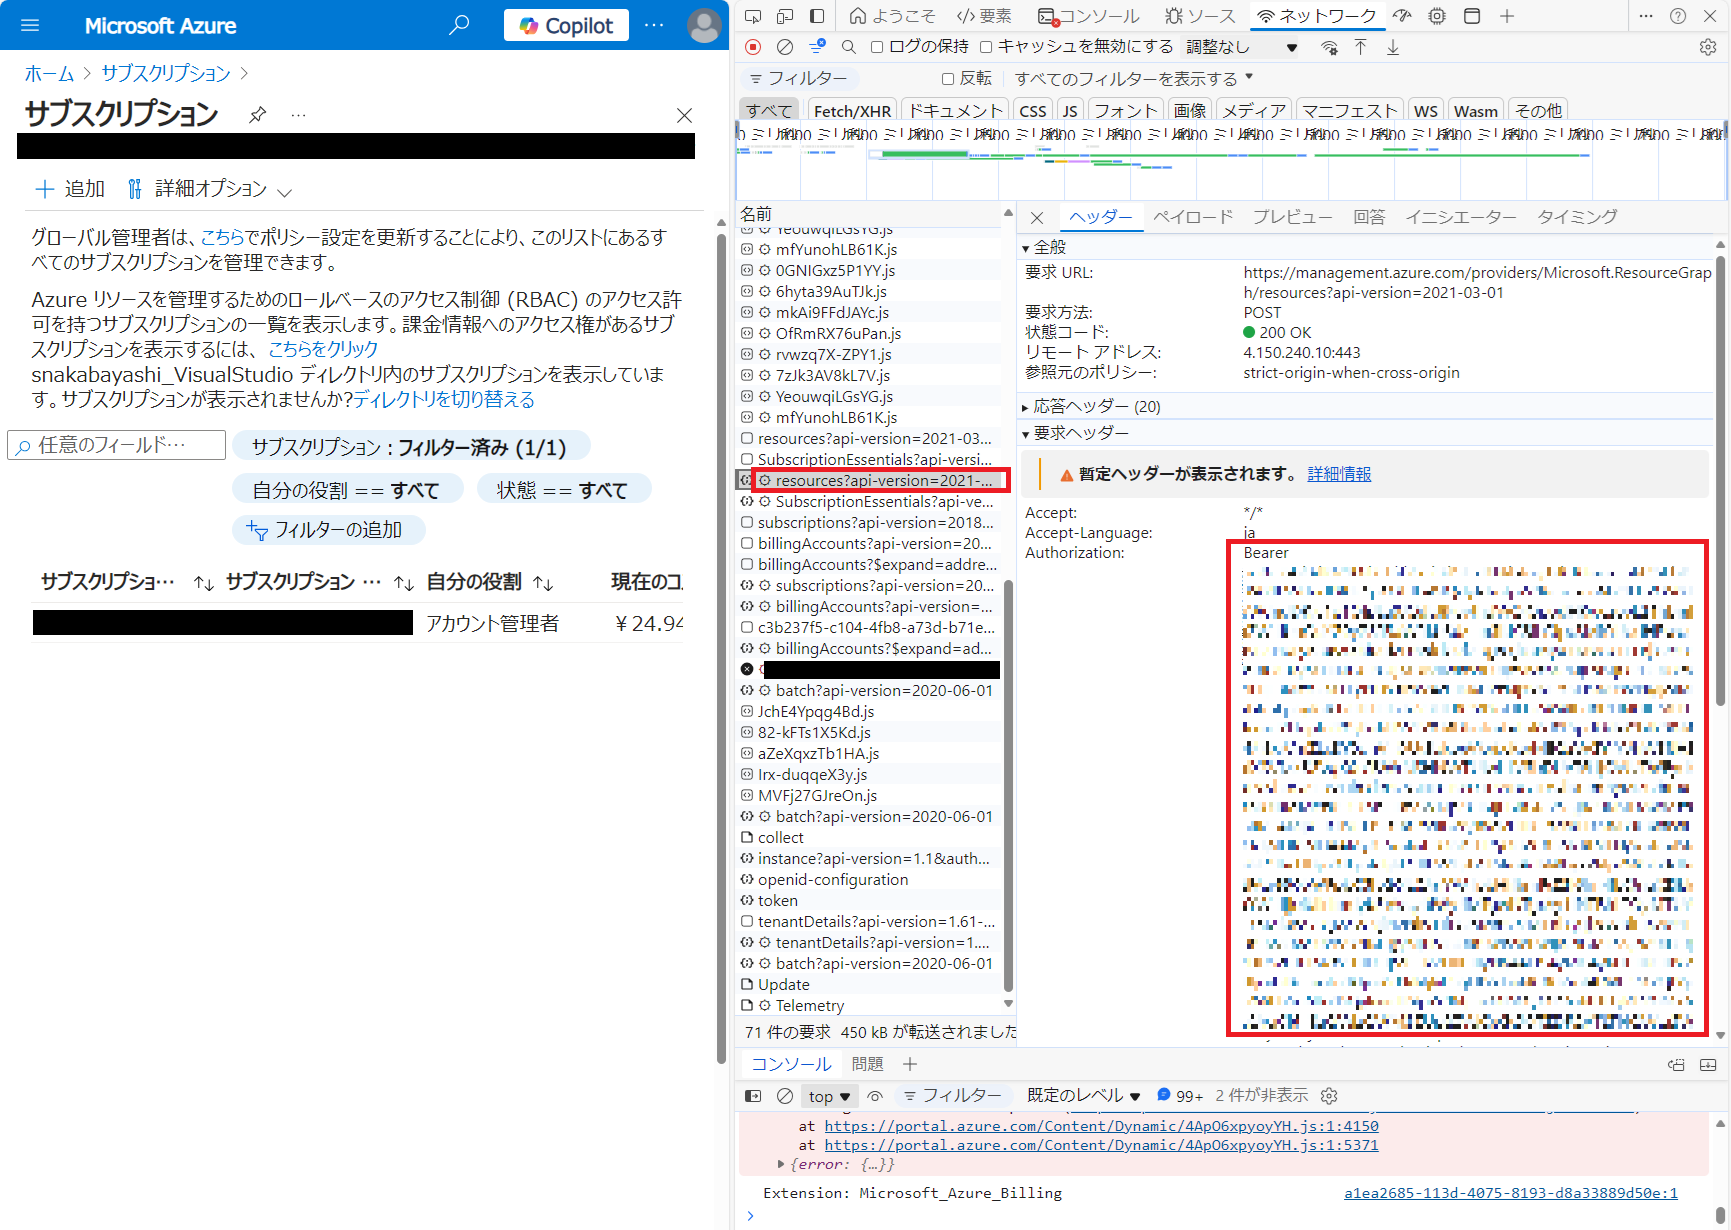Toggle the network filter bar icon

(817, 46)
